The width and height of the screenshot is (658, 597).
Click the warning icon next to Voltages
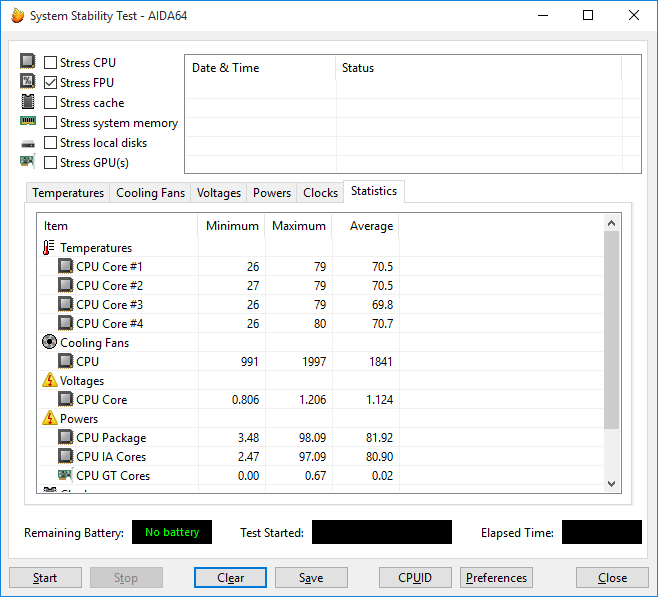pyautogui.click(x=50, y=380)
